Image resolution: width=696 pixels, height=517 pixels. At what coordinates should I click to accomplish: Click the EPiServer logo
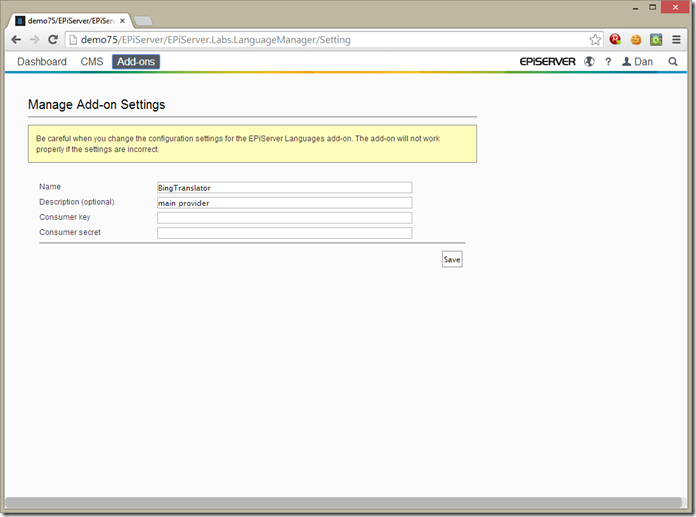coord(547,62)
